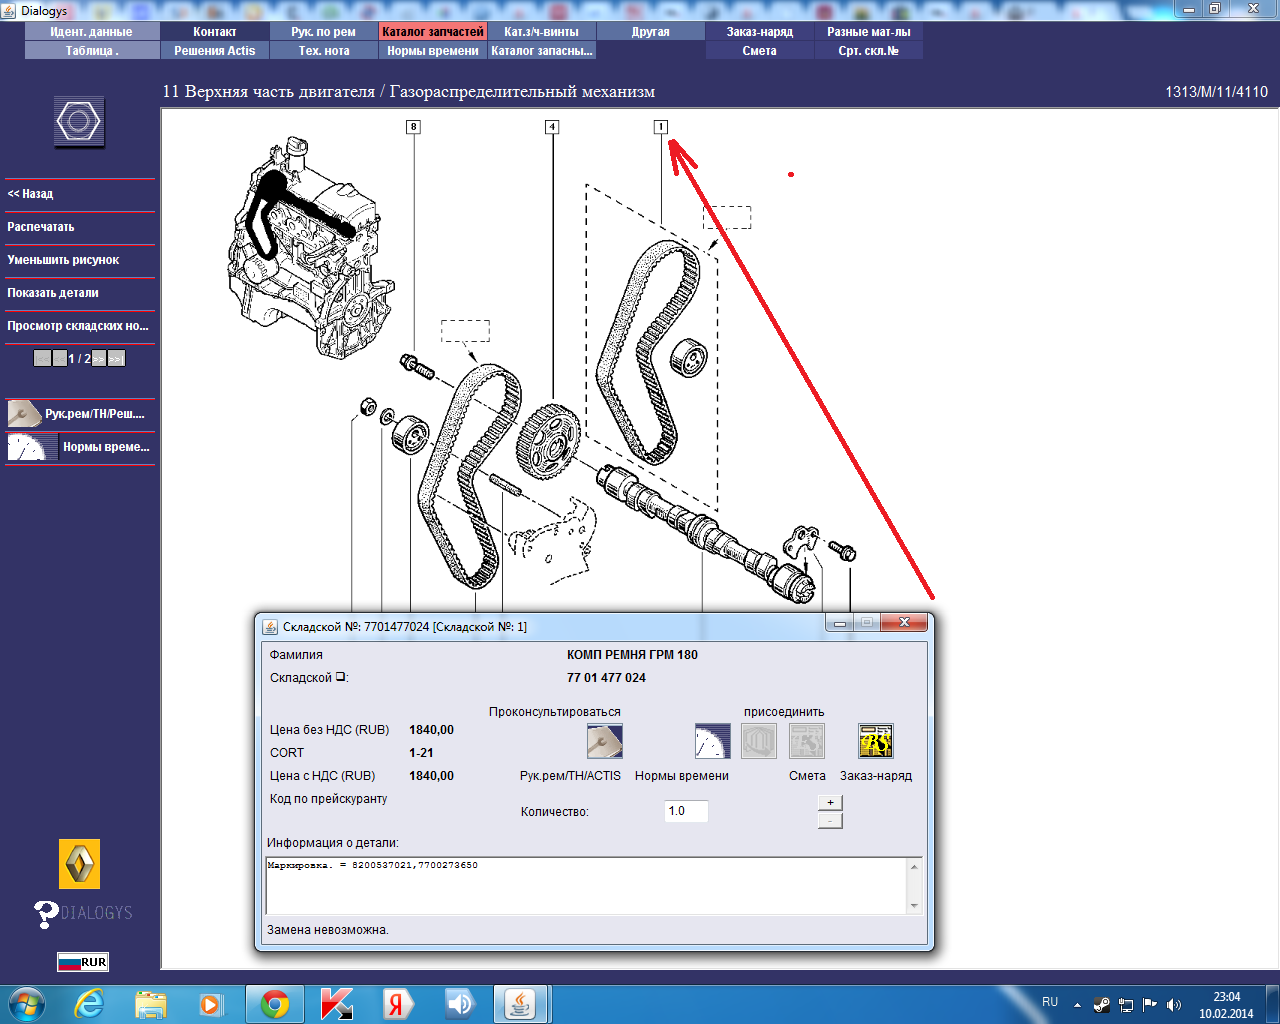The height and width of the screenshot is (1024, 1280).
Task: Jump to last diagram page
Action: pyautogui.click(x=116, y=358)
